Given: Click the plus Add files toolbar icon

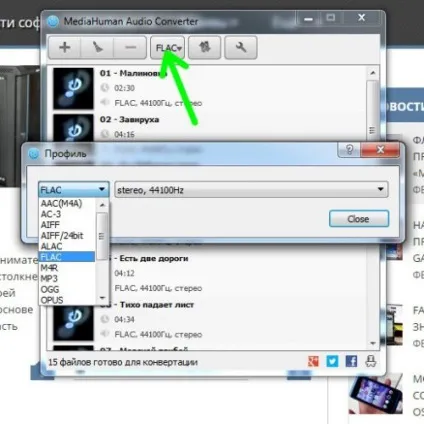Looking at the screenshot, I should coord(65,48).
